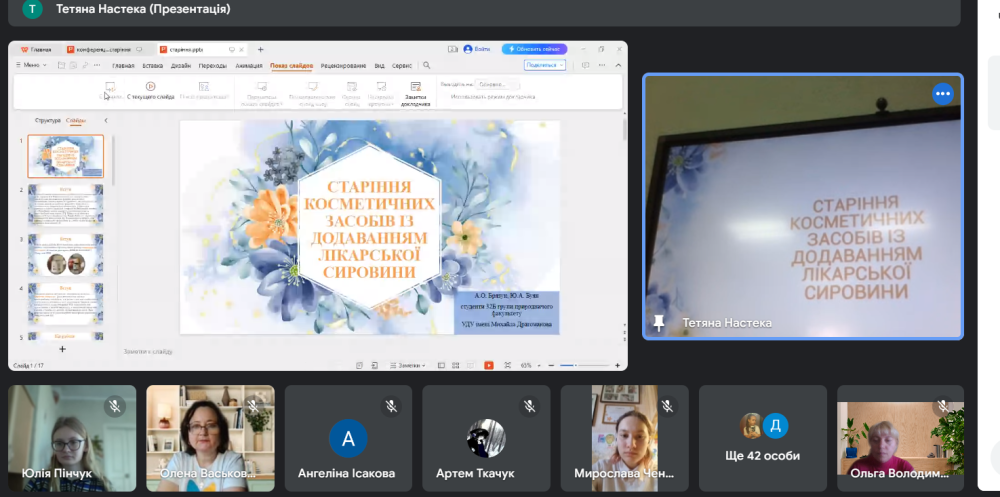Viewport: 1000px width, 497px height.
Task: Click the 'С текущего слайда' play icon
Action: pos(150,87)
